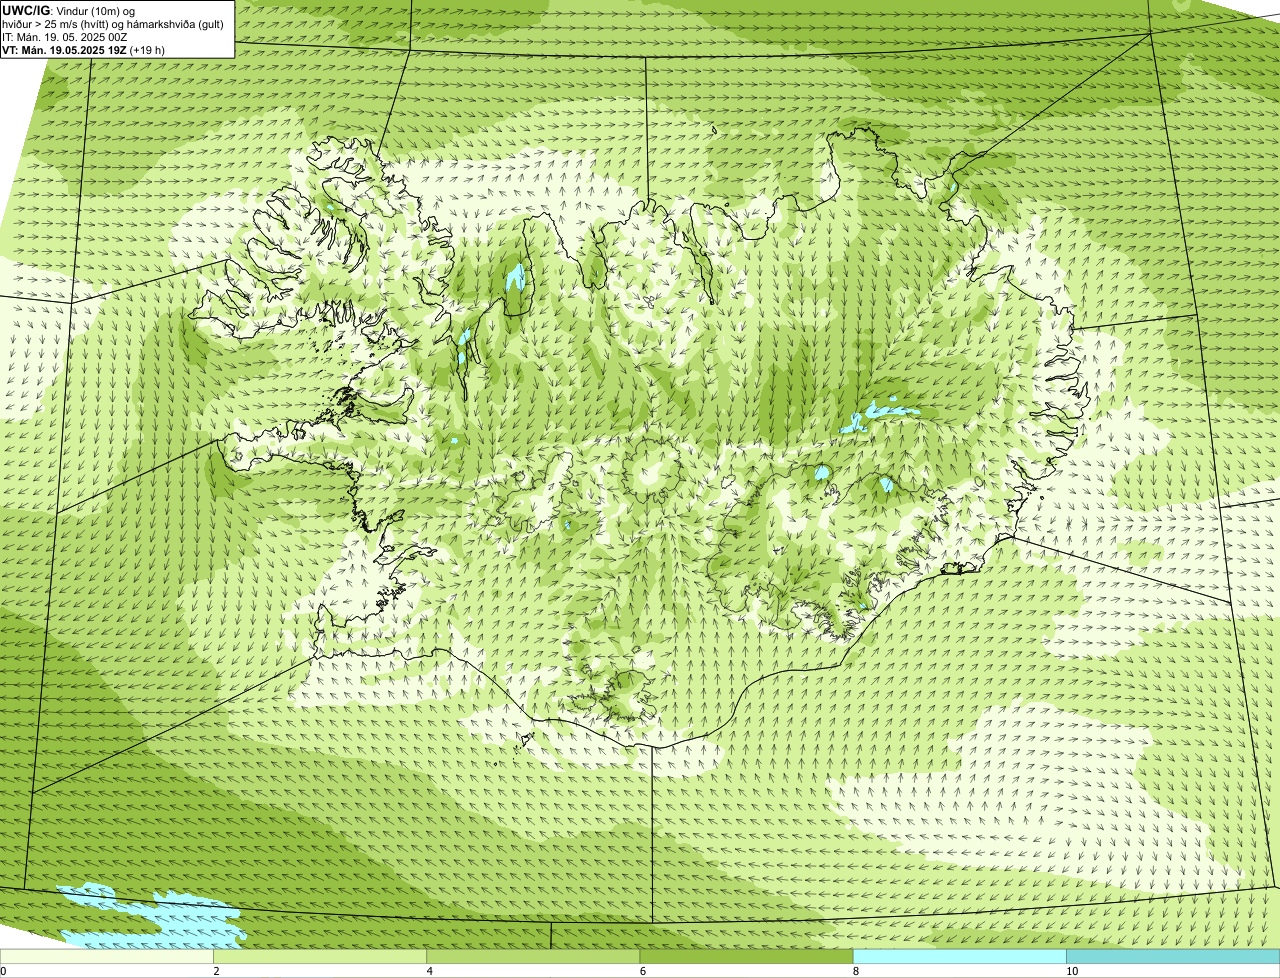Click the 4–6 m/s green scale segment
This screenshot has height=978, width=1280.
tap(533, 957)
